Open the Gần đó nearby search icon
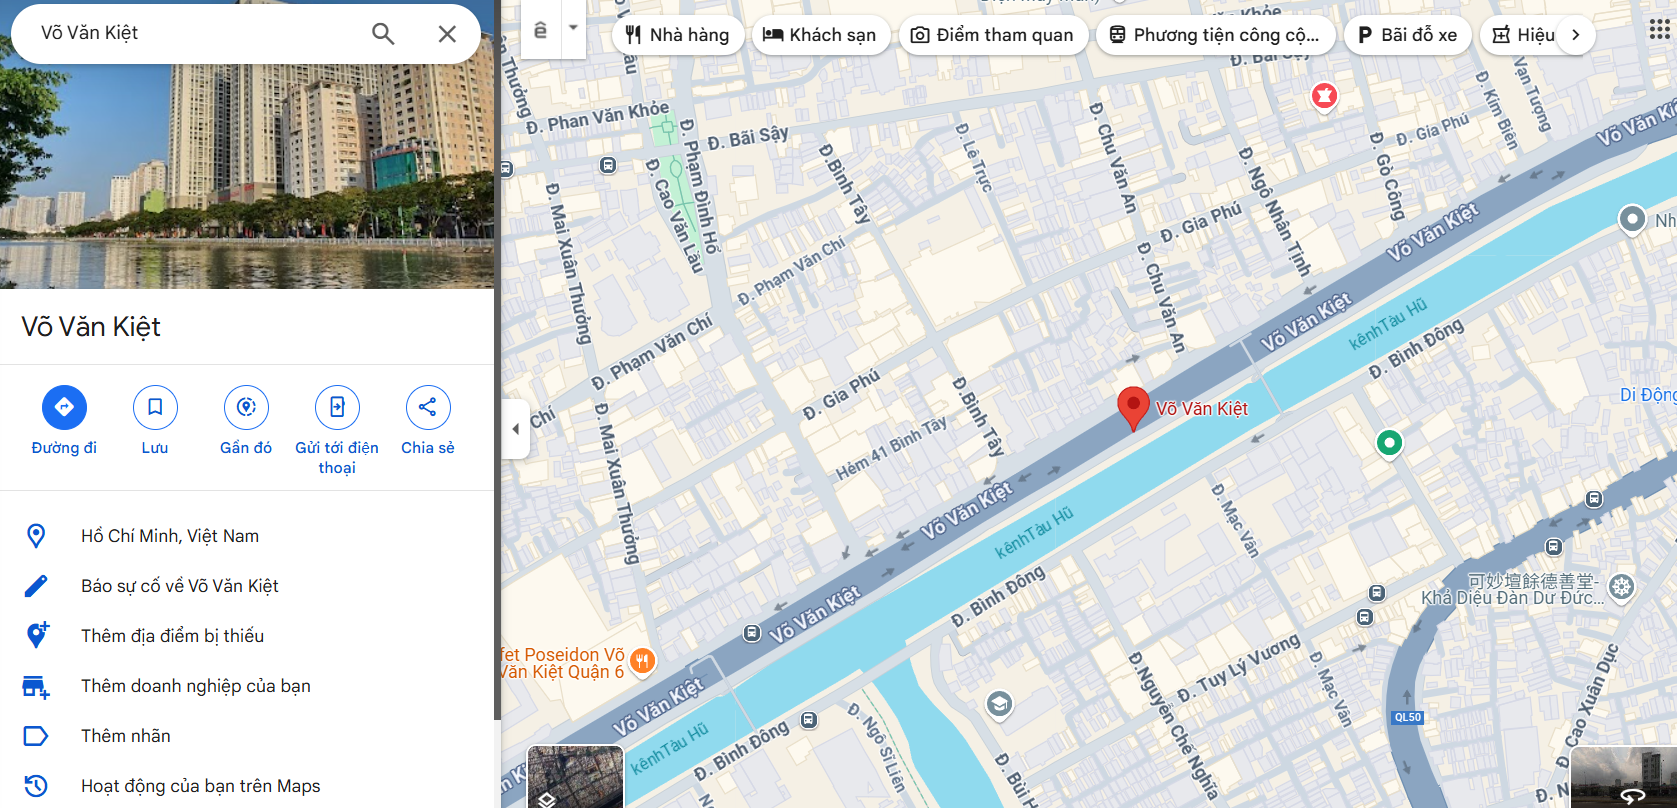Image resolution: width=1677 pixels, height=808 pixels. [246, 407]
